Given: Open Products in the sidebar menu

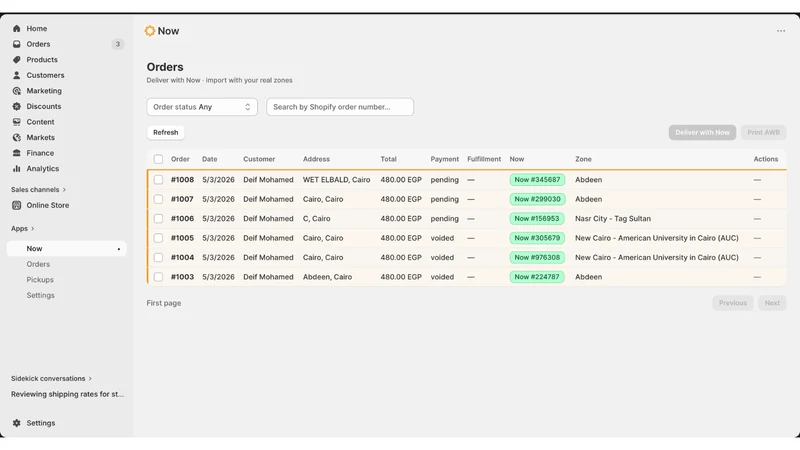Looking at the screenshot, I should click(x=42, y=60).
